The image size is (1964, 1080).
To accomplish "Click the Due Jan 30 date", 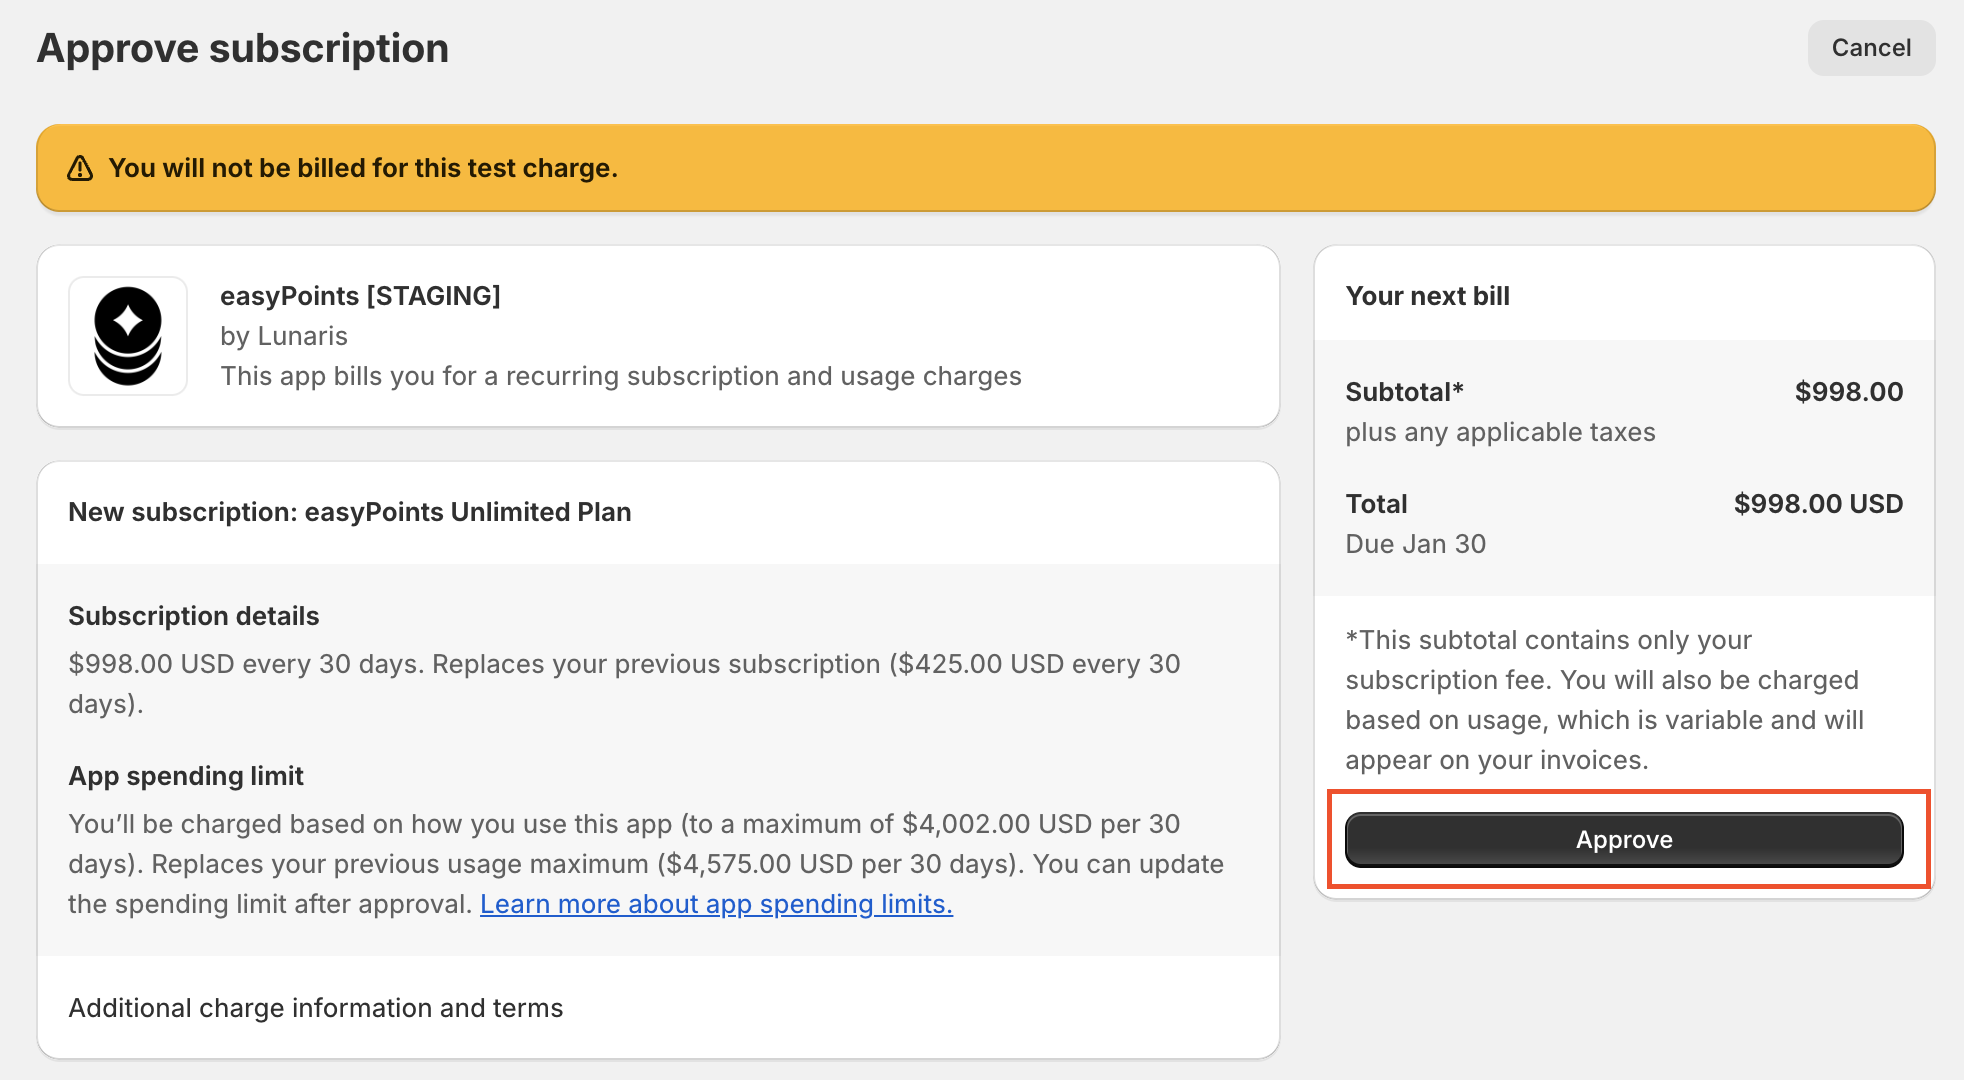I will pos(1415,544).
